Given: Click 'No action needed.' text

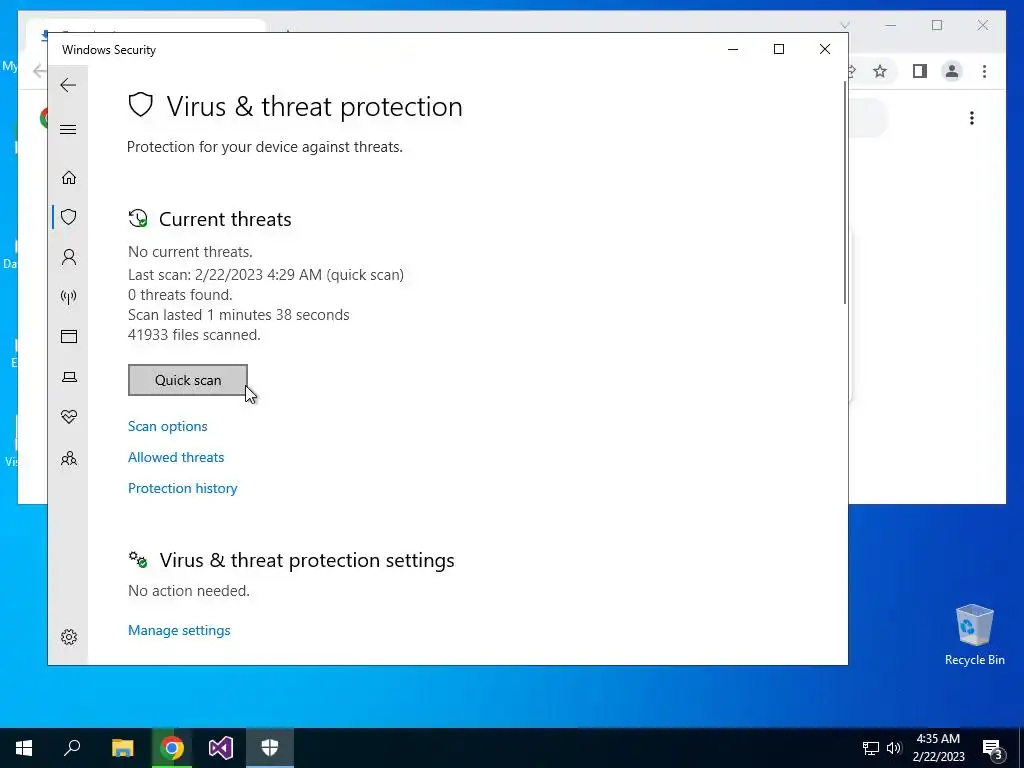Looking at the screenshot, I should tap(189, 591).
